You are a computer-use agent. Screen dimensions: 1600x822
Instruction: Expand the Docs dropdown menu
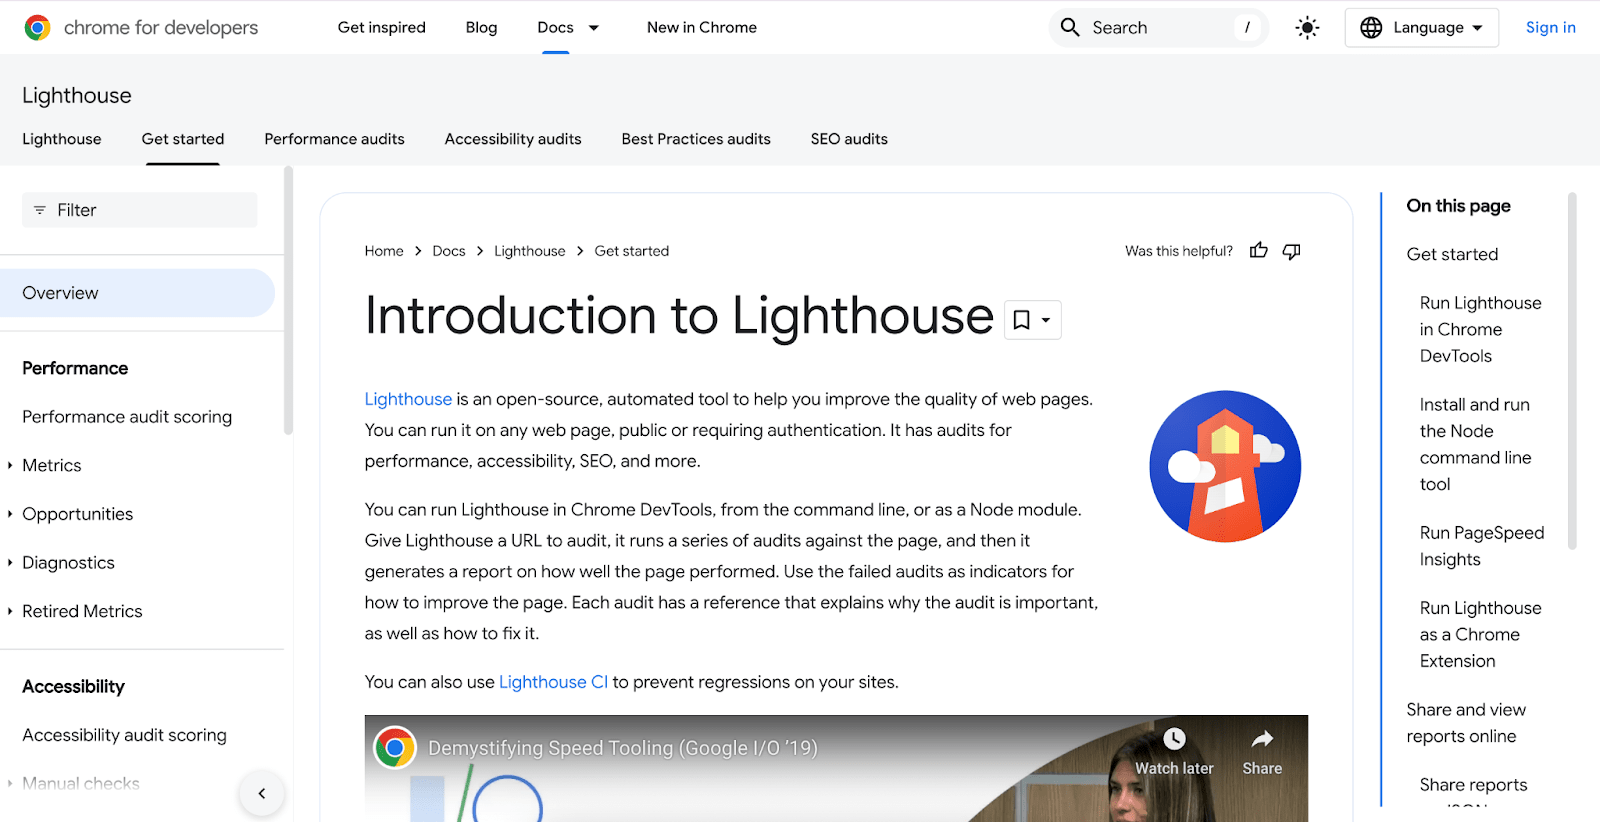click(593, 28)
